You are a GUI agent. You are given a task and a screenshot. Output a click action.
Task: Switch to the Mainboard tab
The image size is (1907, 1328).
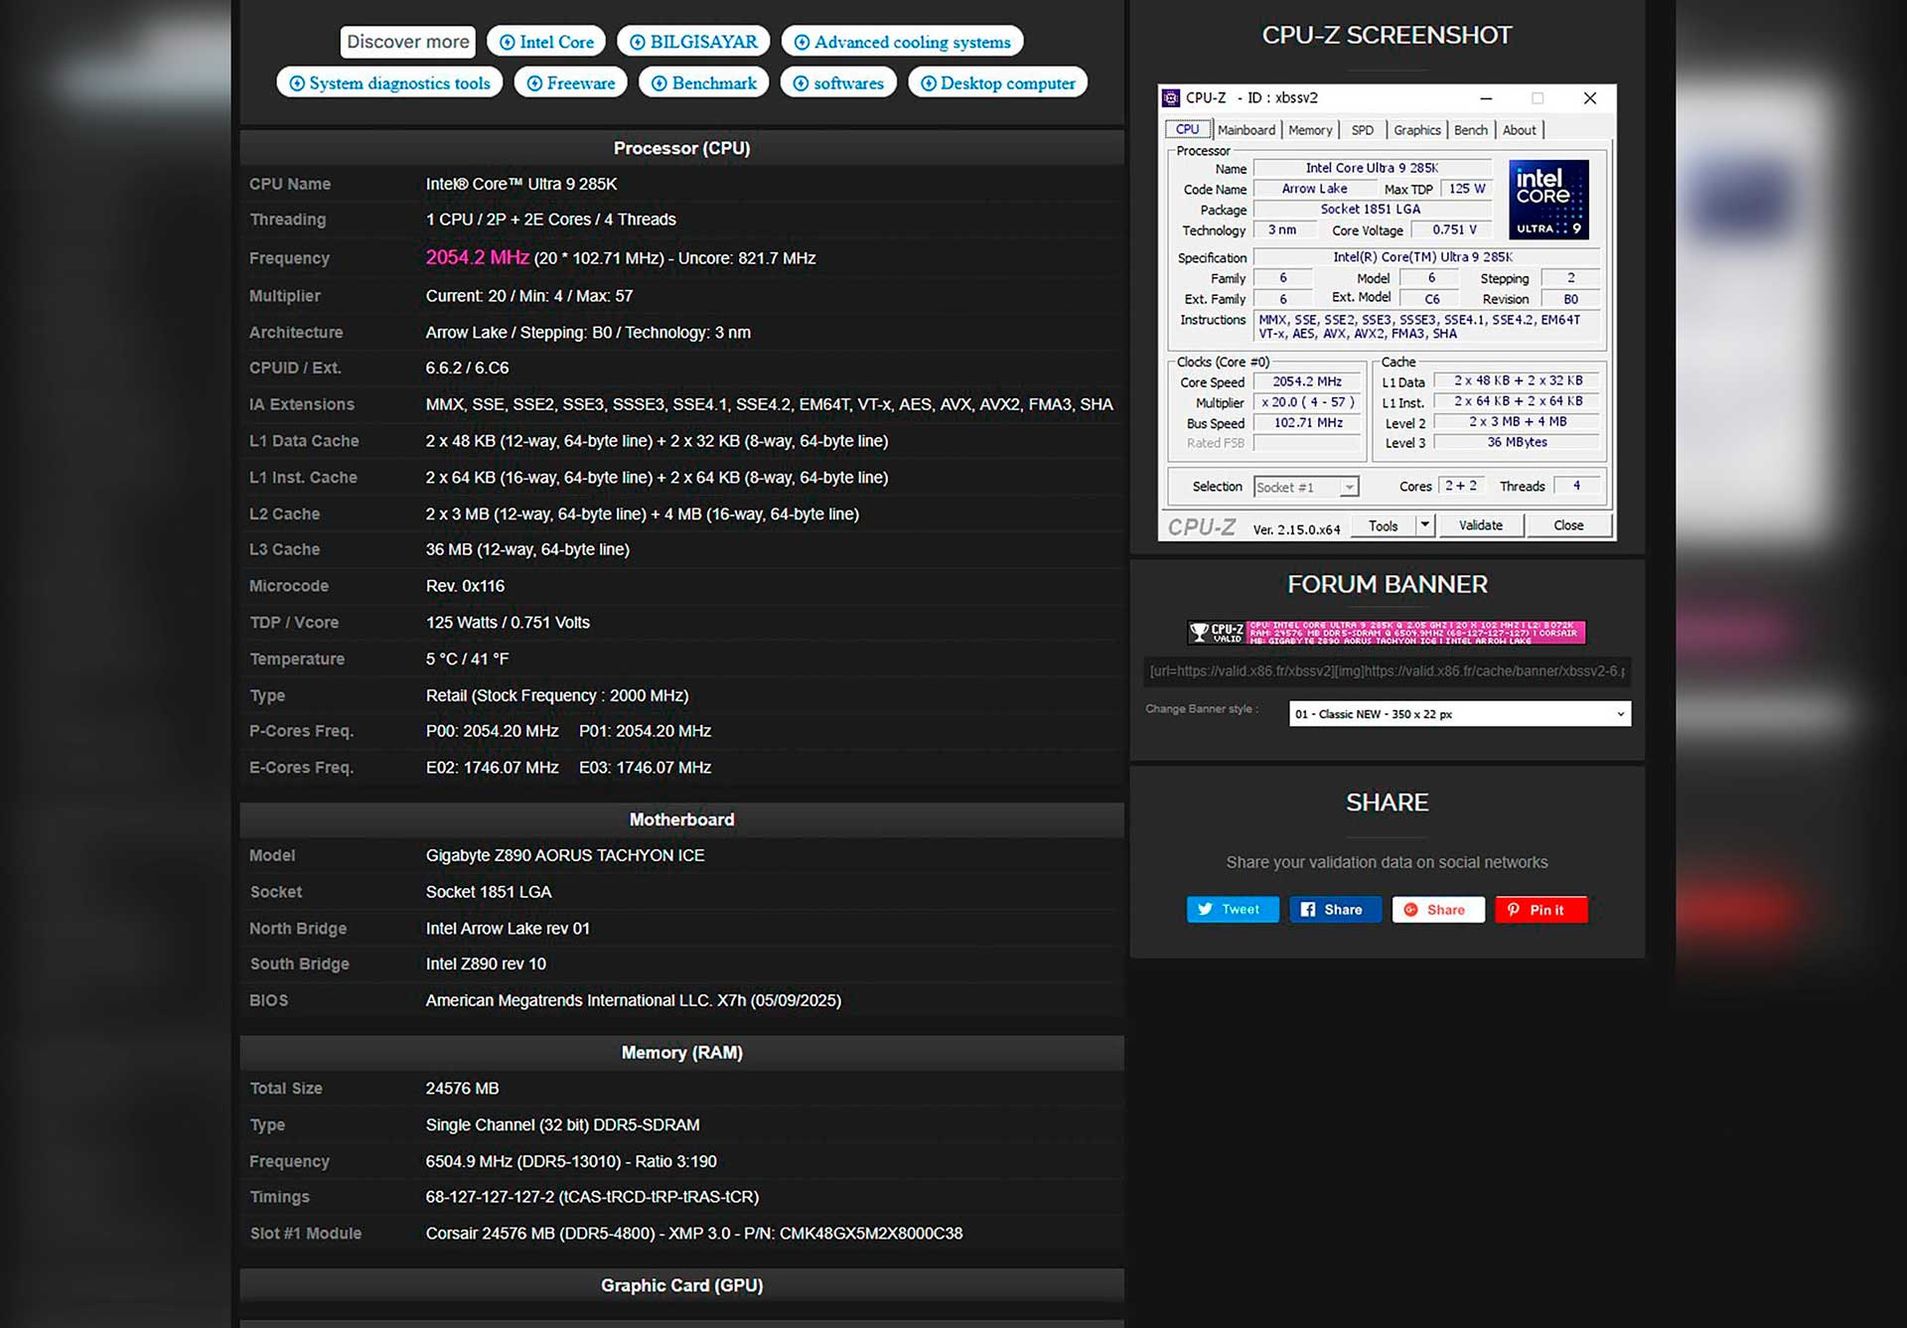point(1246,130)
